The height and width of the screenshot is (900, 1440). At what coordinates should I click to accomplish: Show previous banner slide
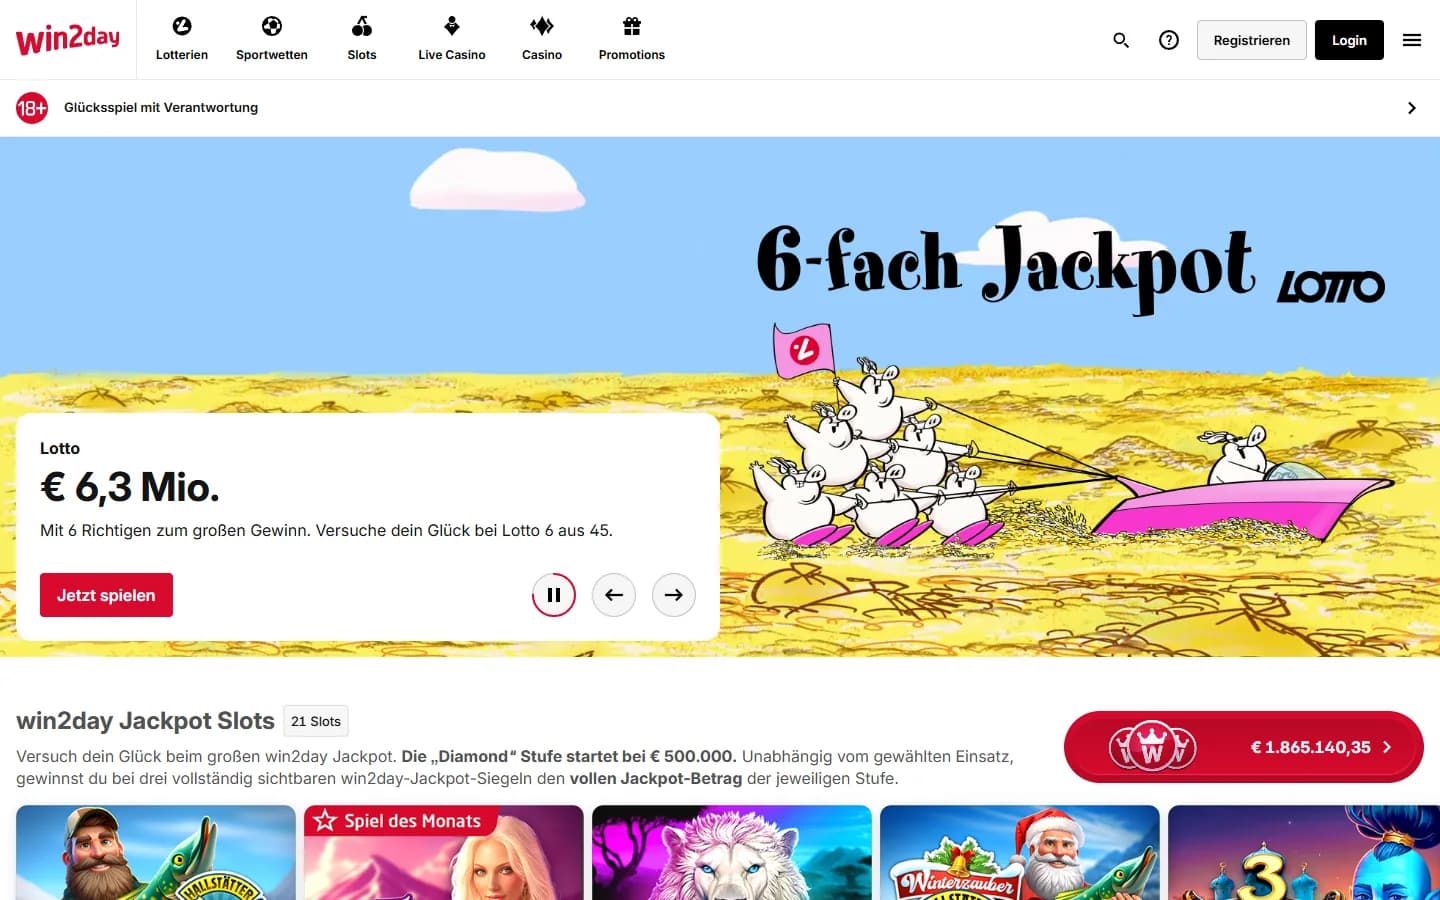(614, 595)
